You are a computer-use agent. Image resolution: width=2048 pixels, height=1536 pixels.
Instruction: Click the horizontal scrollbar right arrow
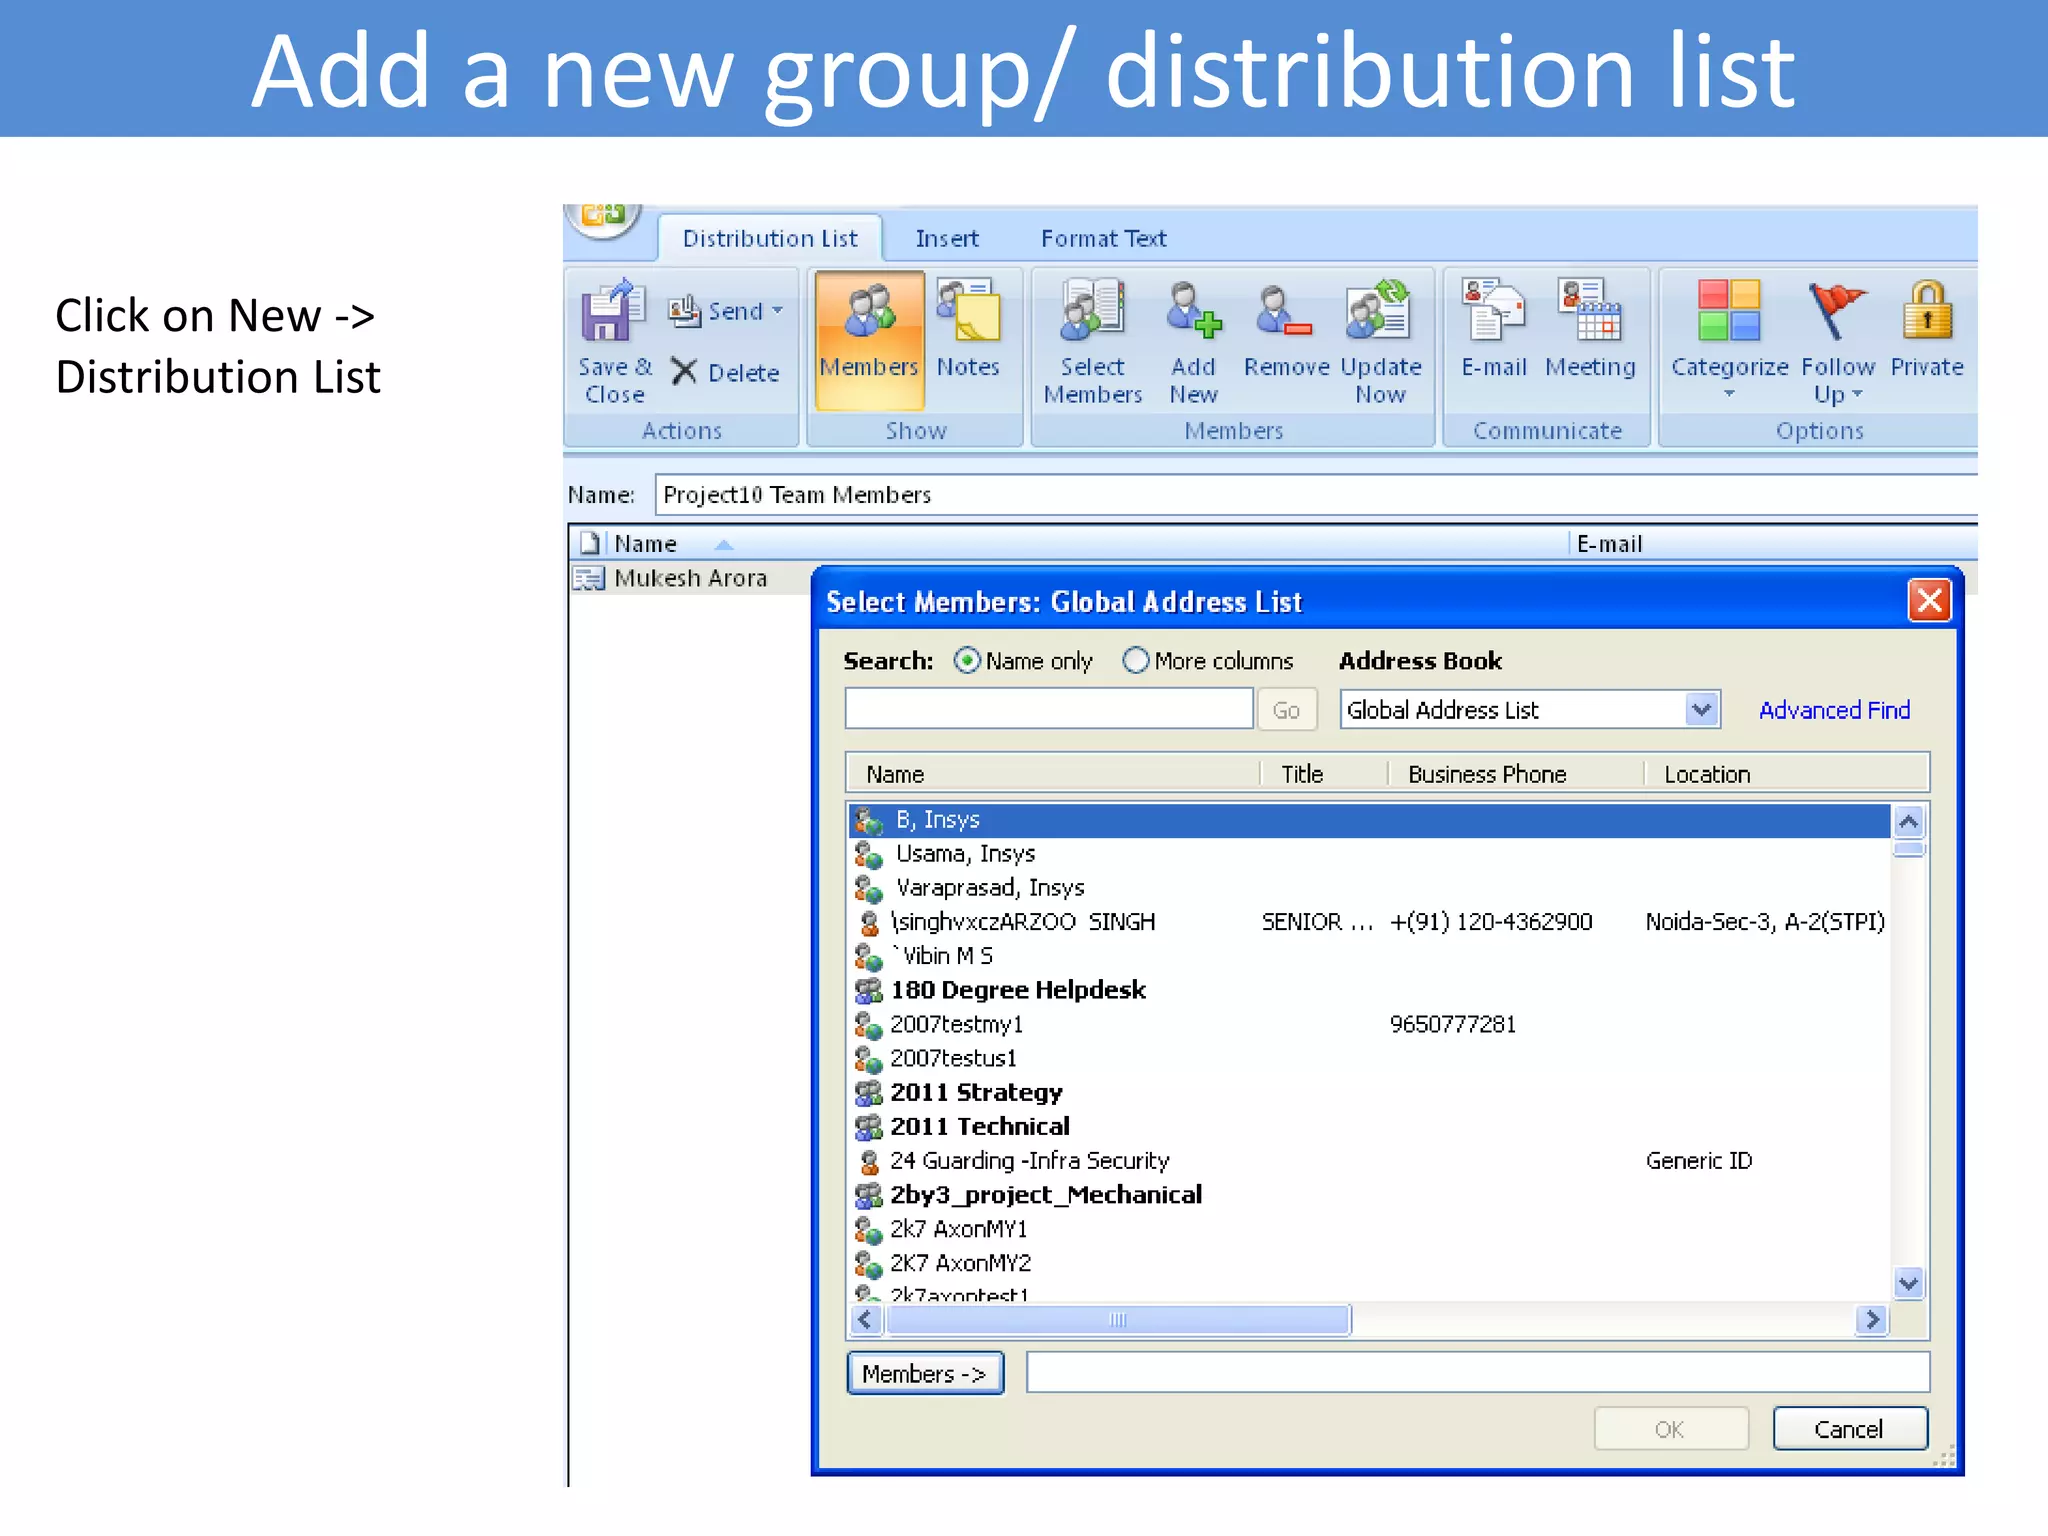[x=1871, y=1320]
